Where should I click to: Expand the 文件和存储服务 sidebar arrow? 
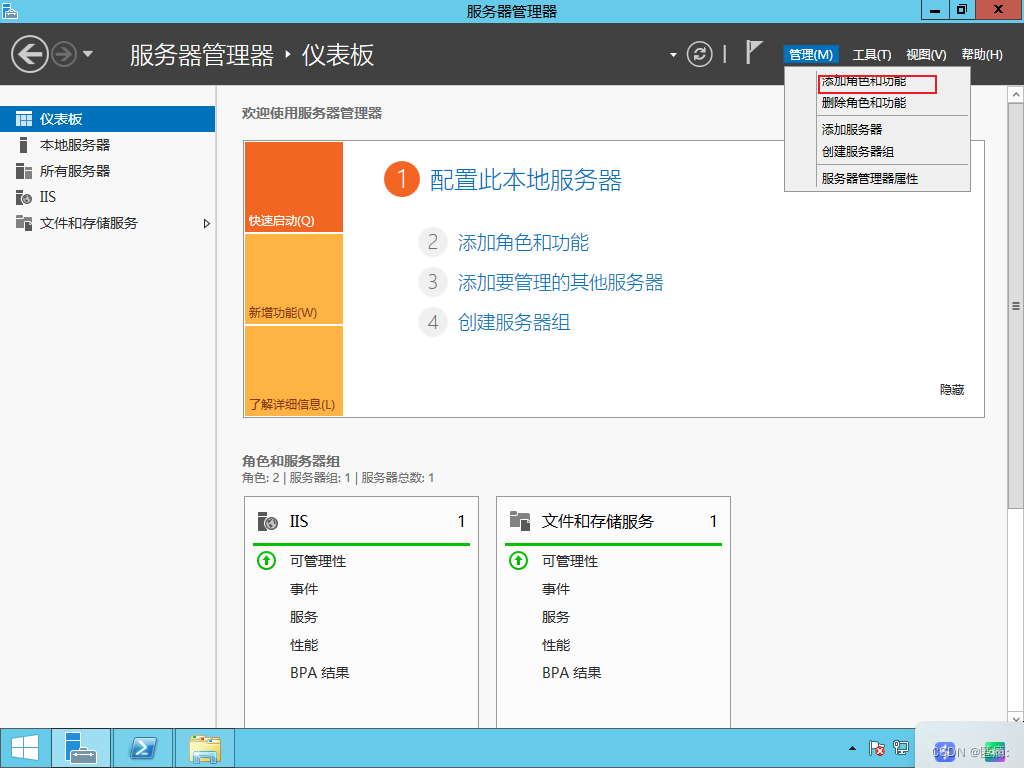(206, 223)
